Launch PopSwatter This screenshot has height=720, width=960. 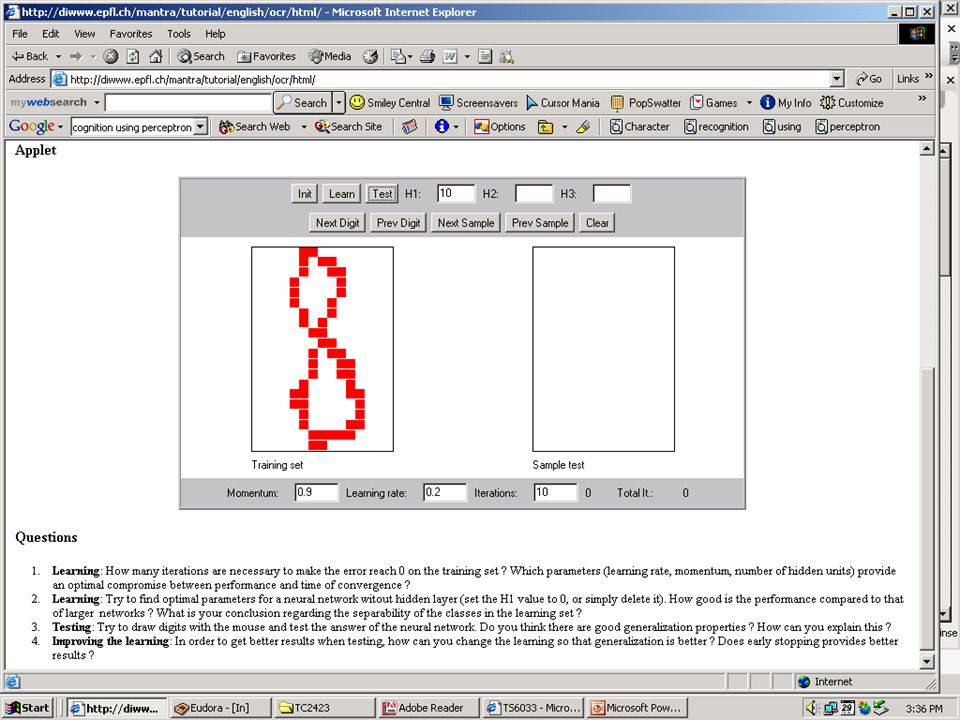[x=646, y=103]
